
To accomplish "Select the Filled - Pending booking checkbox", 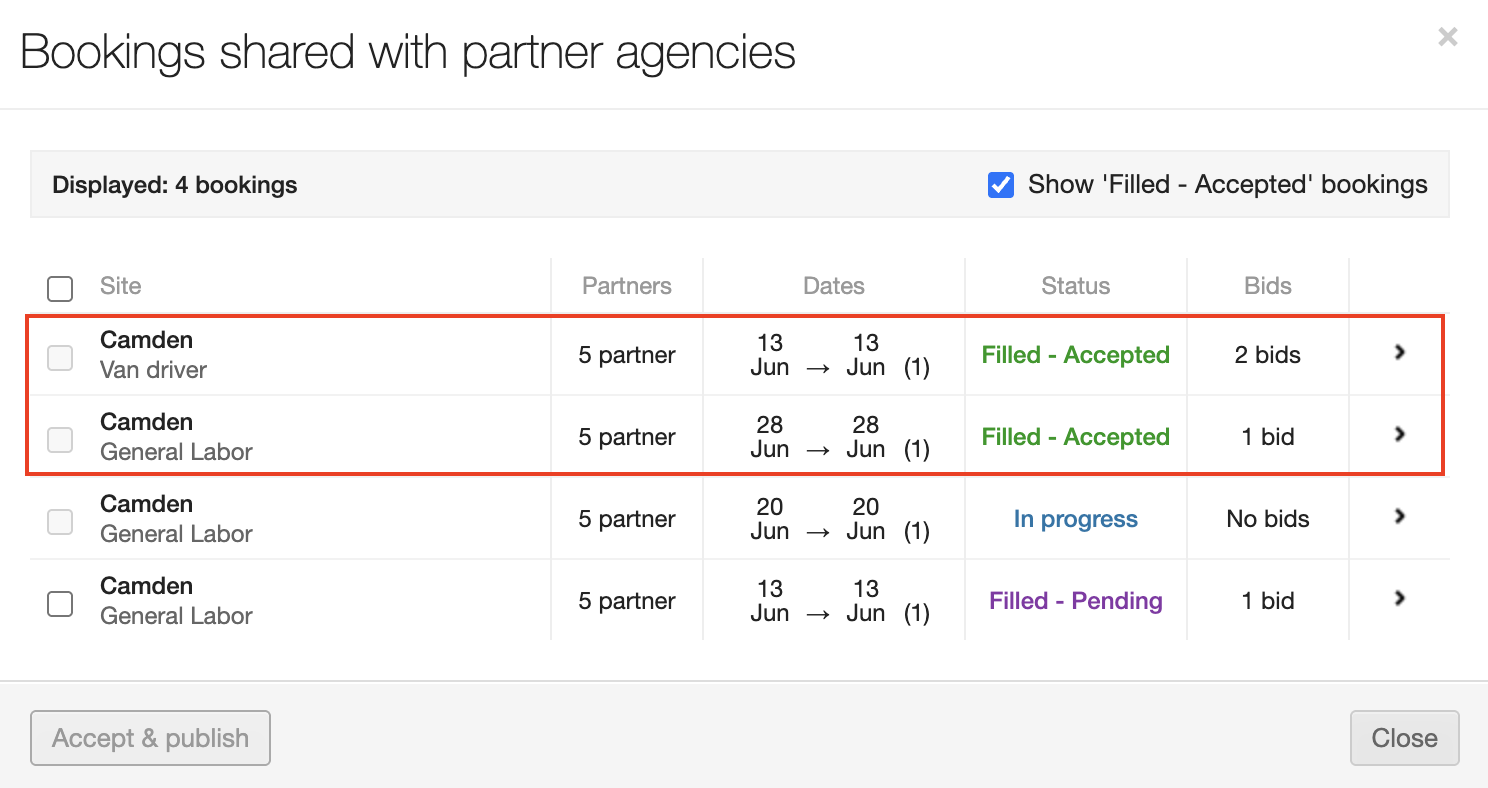I will [60, 604].
